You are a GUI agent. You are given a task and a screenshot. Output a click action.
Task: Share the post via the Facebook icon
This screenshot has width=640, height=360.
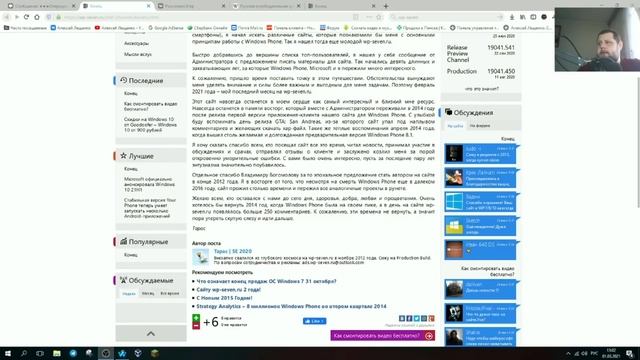[x=409, y=318]
